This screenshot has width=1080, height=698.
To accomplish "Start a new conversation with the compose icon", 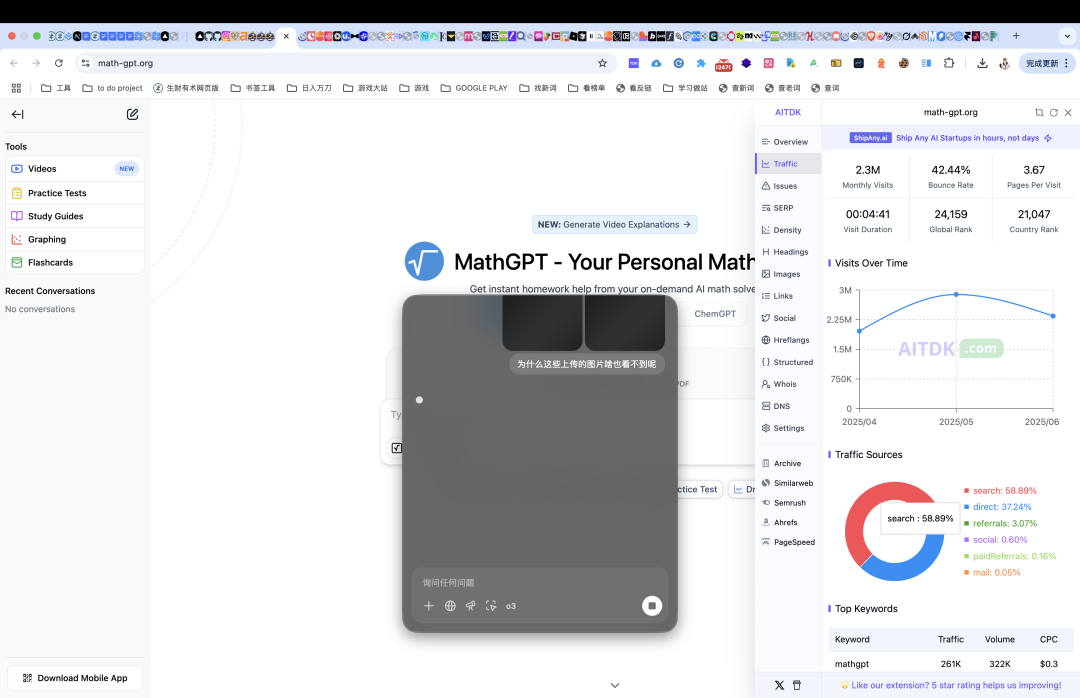I will click(132, 114).
